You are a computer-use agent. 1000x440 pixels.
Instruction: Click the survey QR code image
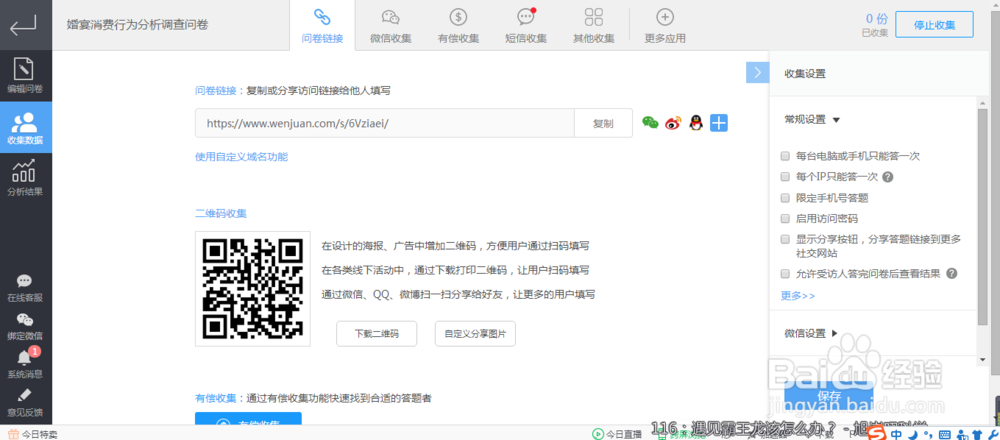pos(253,289)
